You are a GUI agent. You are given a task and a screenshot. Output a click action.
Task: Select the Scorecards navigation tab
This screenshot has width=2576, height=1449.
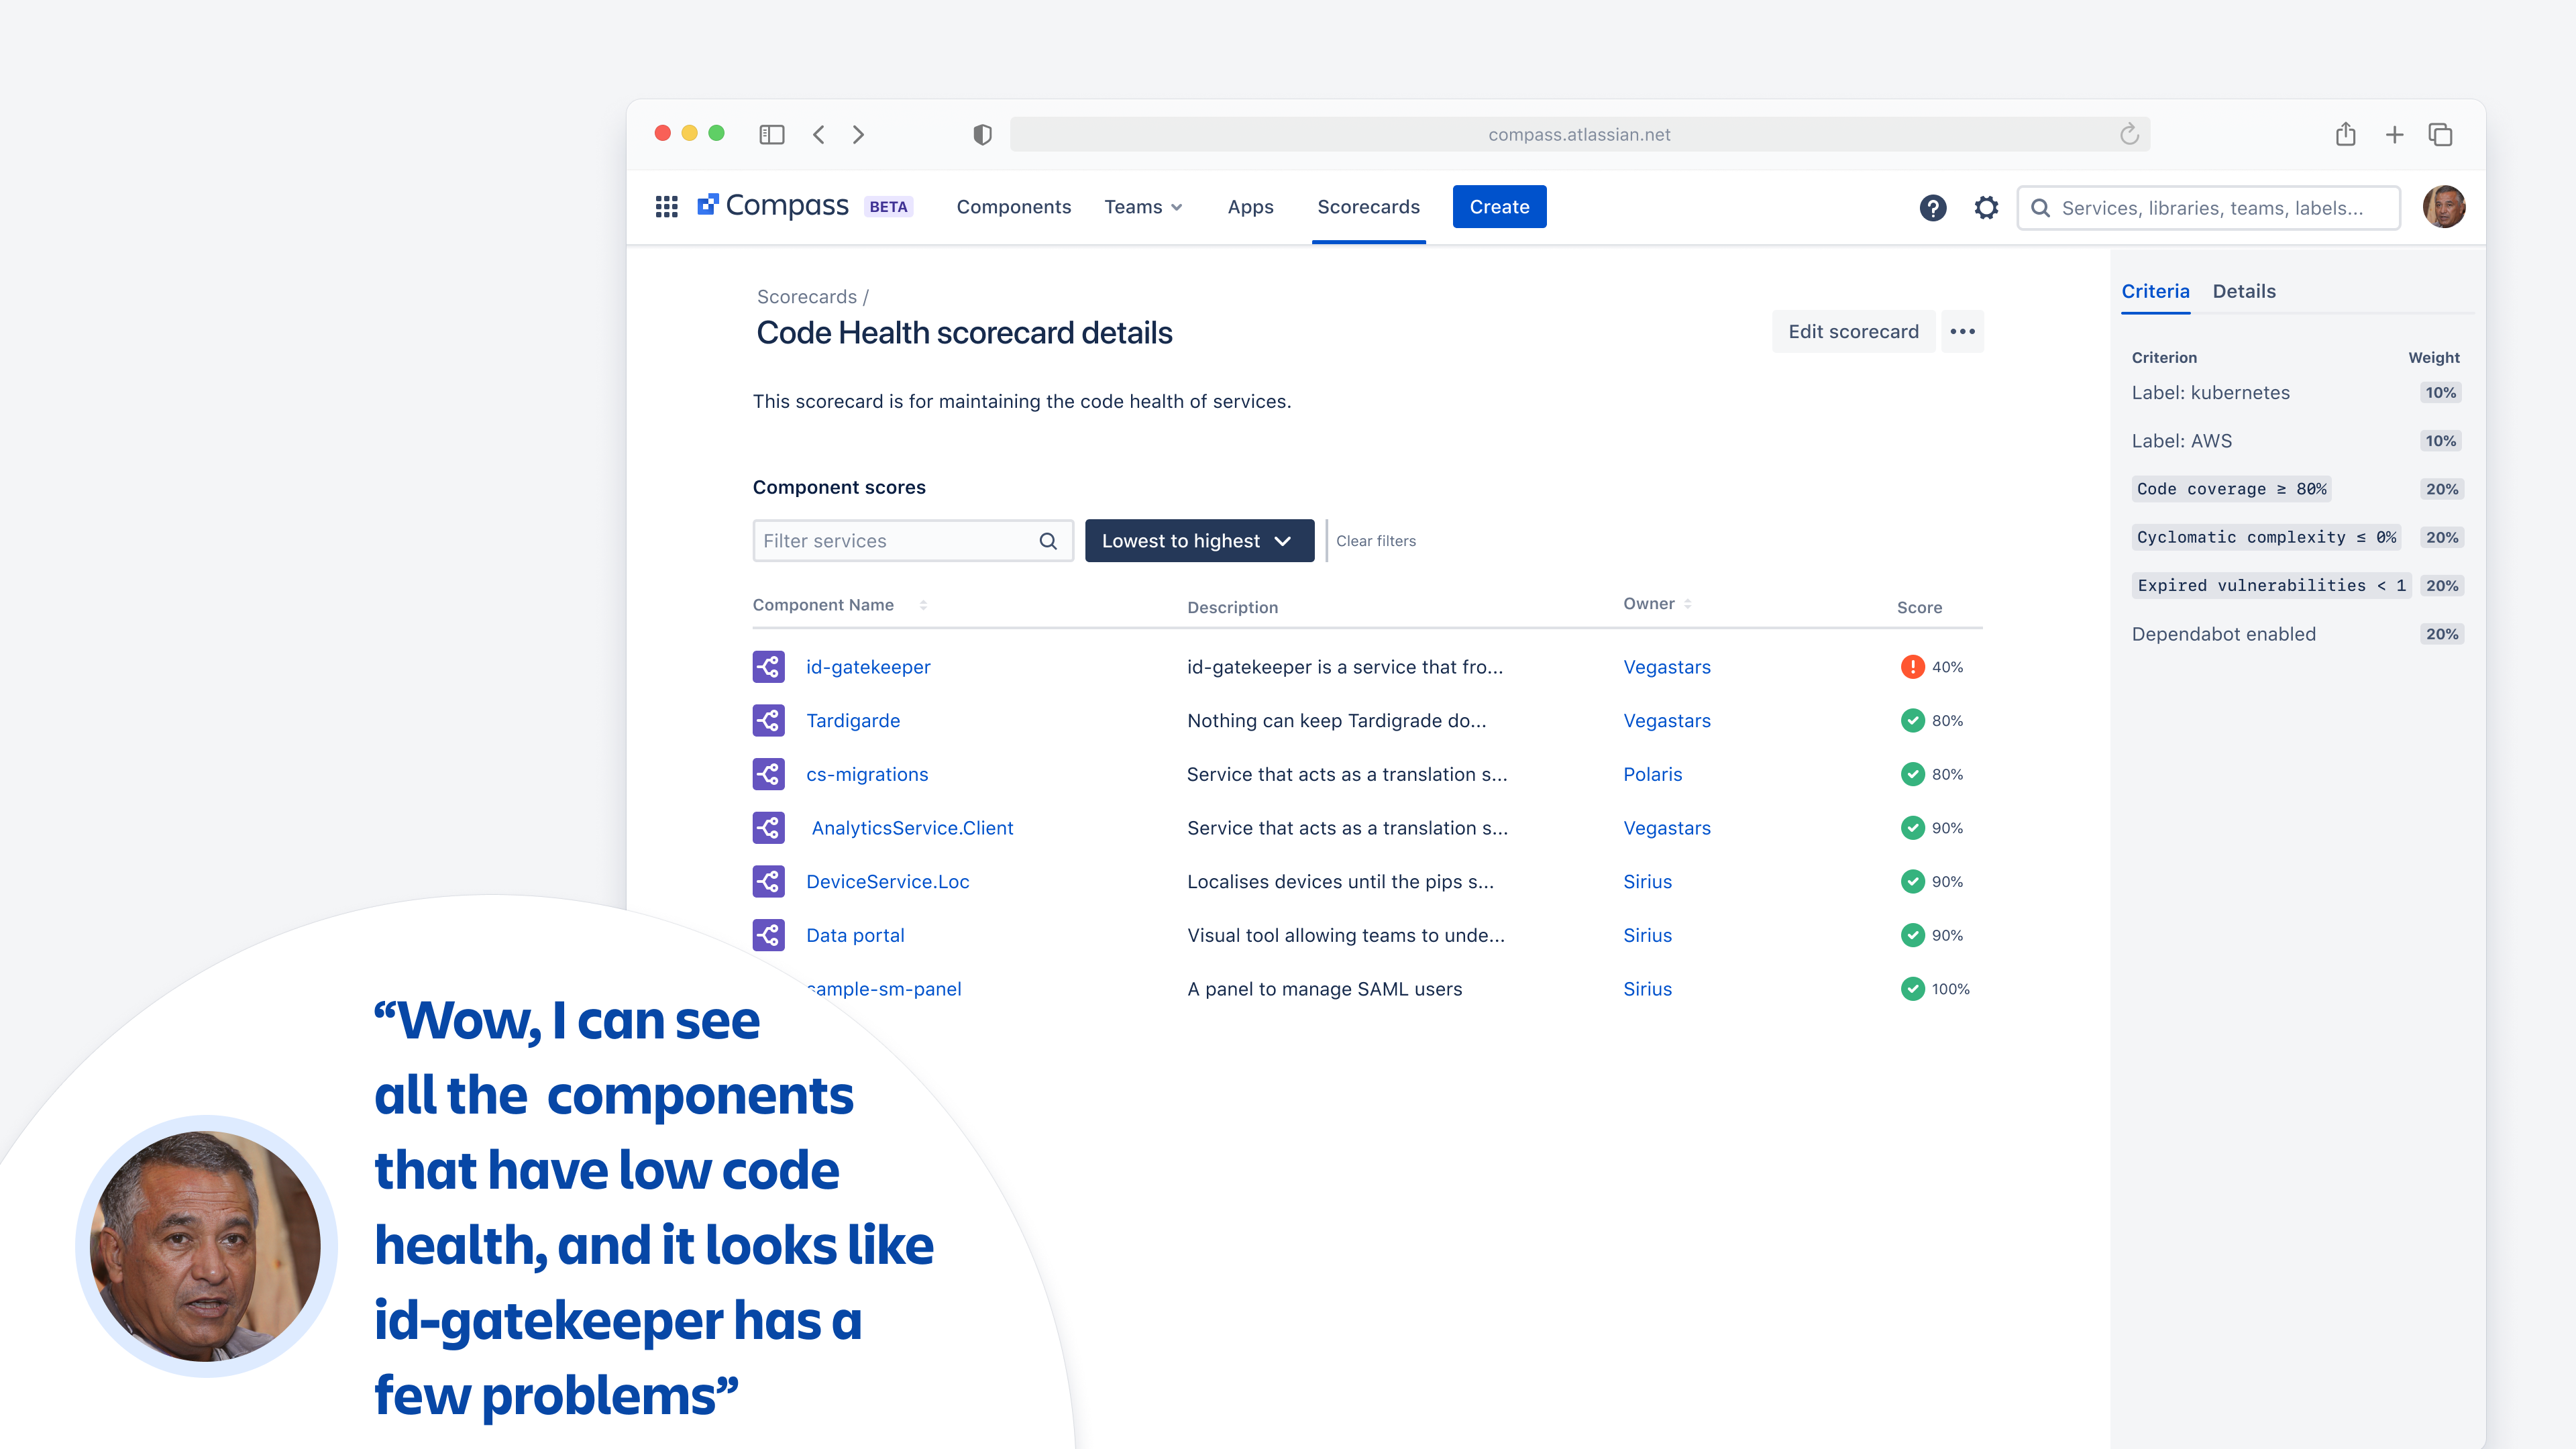[1368, 207]
